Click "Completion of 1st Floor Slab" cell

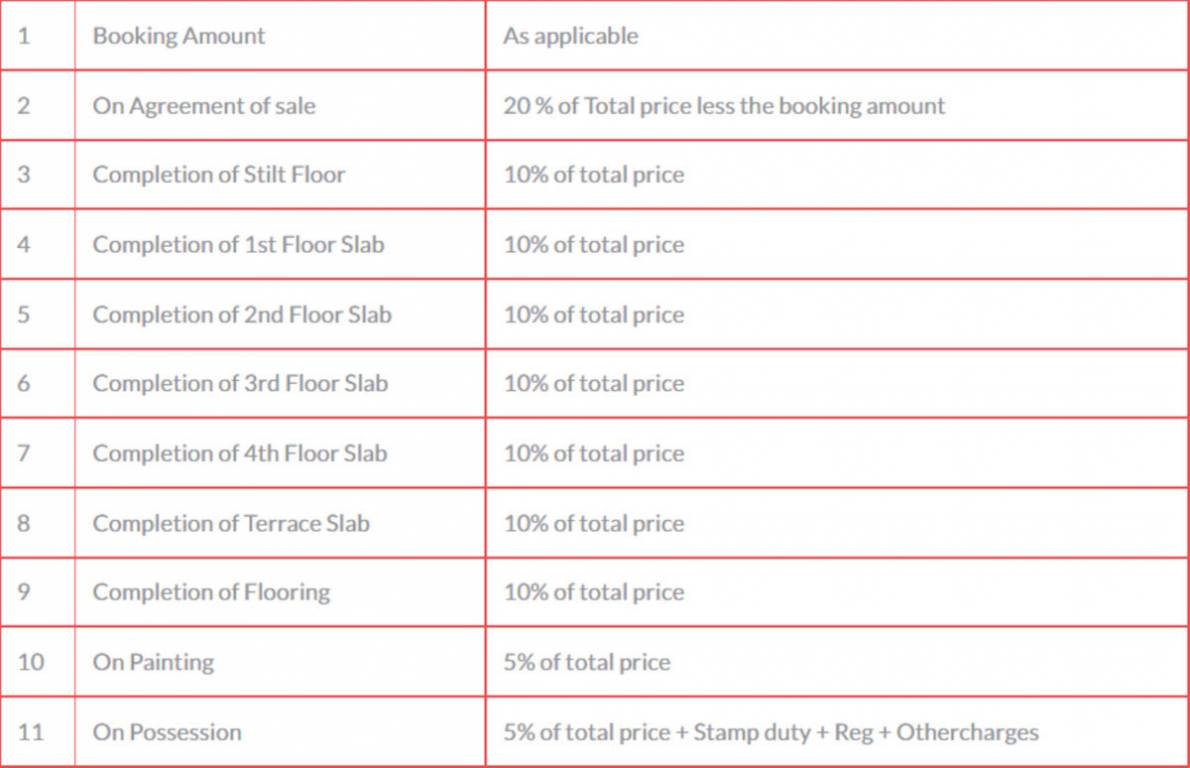pyautogui.click(x=238, y=245)
